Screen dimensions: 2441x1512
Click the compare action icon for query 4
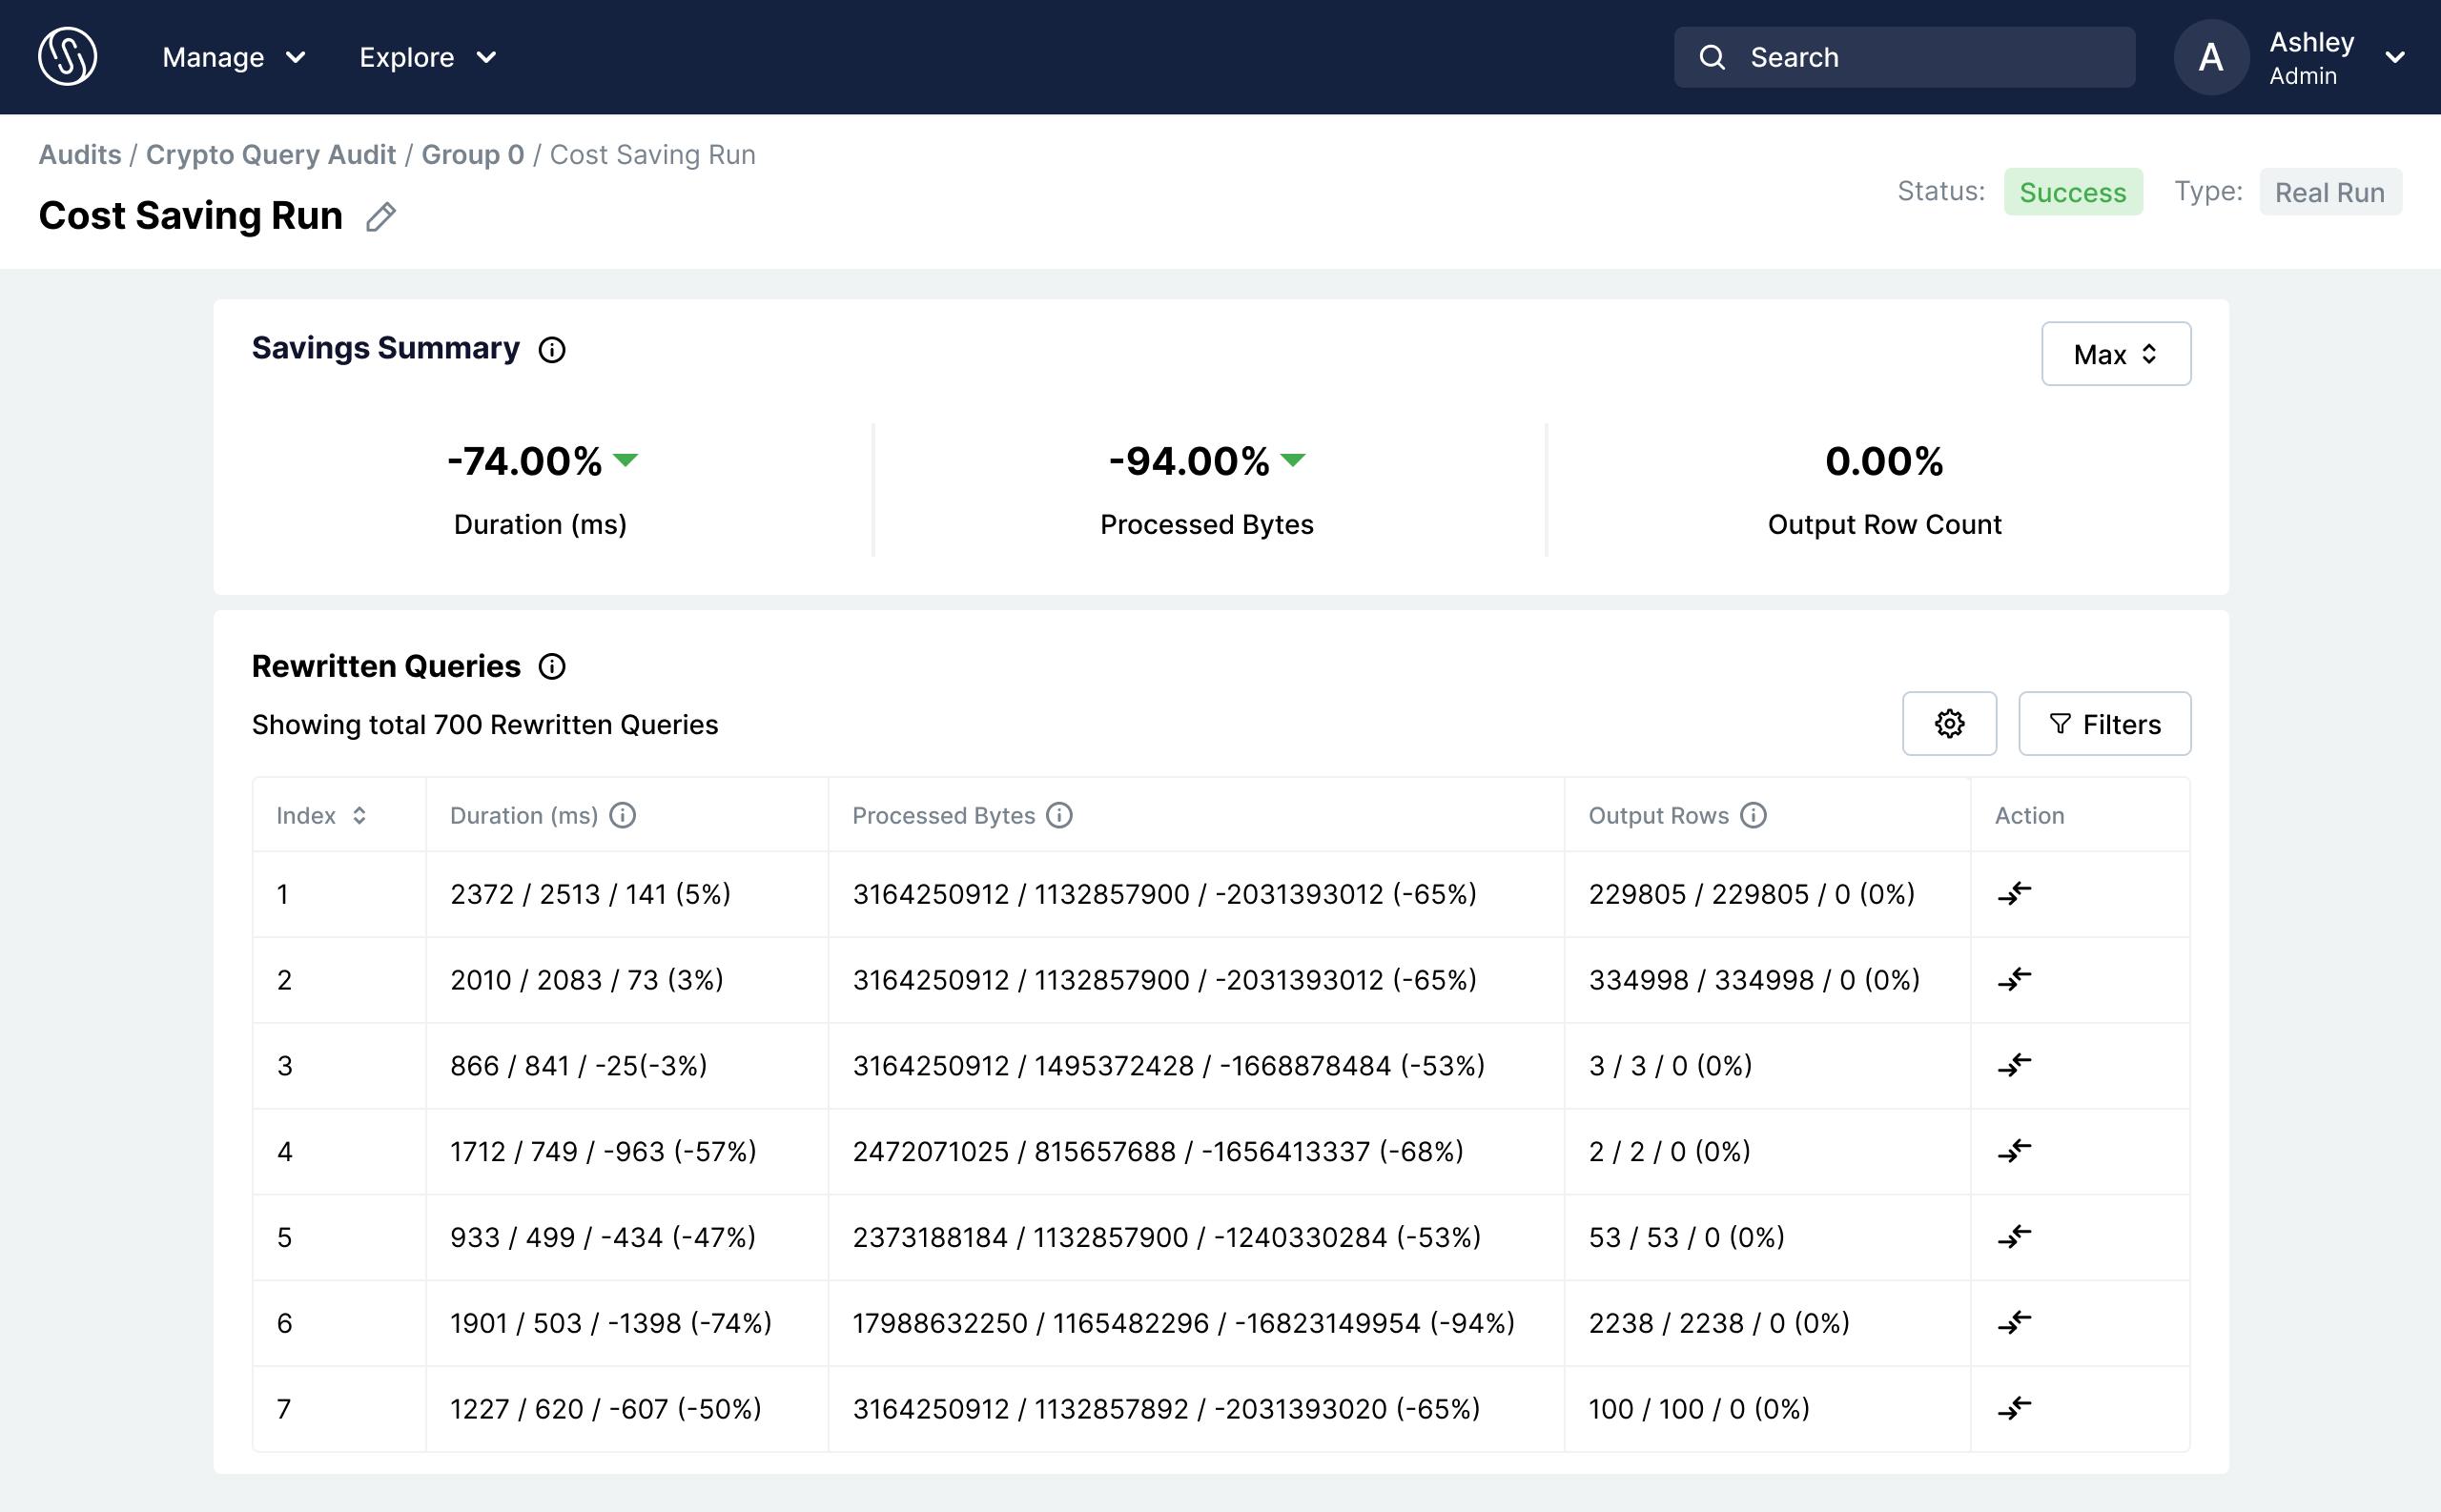pos(2013,1151)
